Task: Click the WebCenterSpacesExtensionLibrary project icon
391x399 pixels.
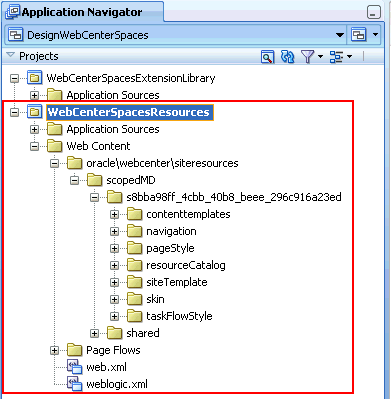Action: coord(34,78)
